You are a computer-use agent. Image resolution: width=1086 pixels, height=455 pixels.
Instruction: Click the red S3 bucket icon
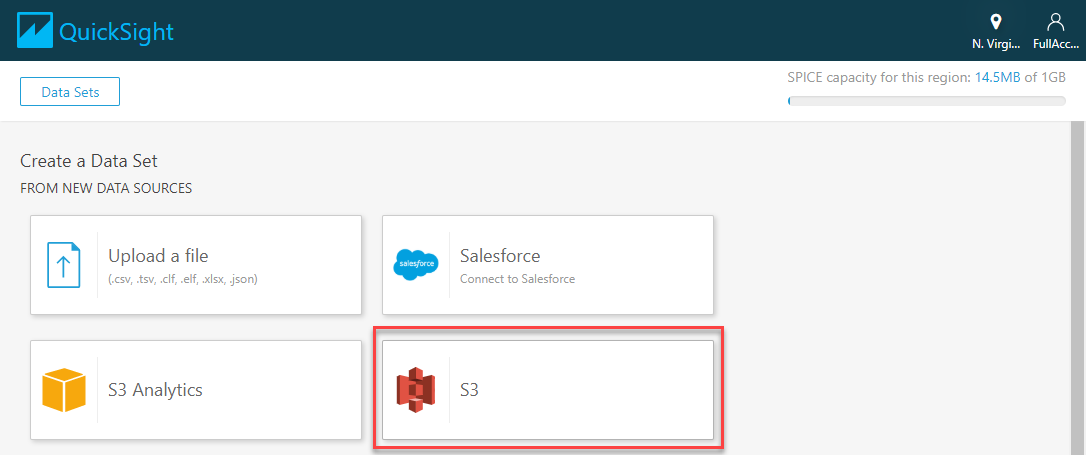click(x=416, y=391)
